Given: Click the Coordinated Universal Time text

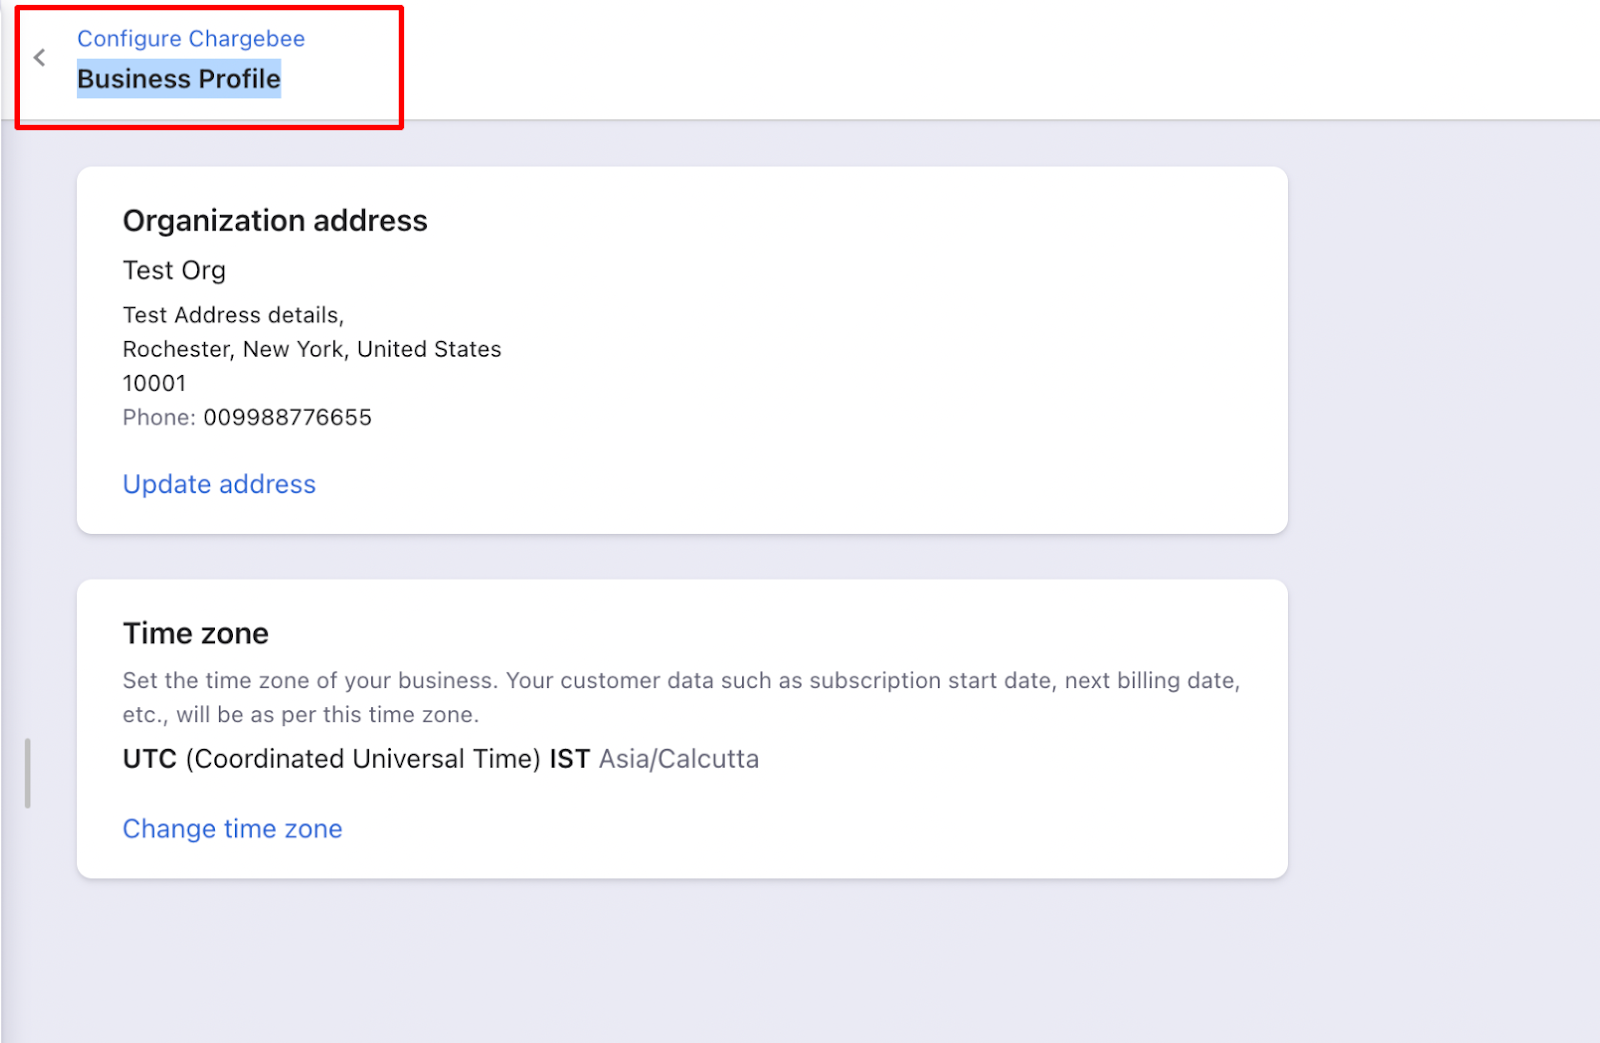Looking at the screenshot, I should 364,759.
